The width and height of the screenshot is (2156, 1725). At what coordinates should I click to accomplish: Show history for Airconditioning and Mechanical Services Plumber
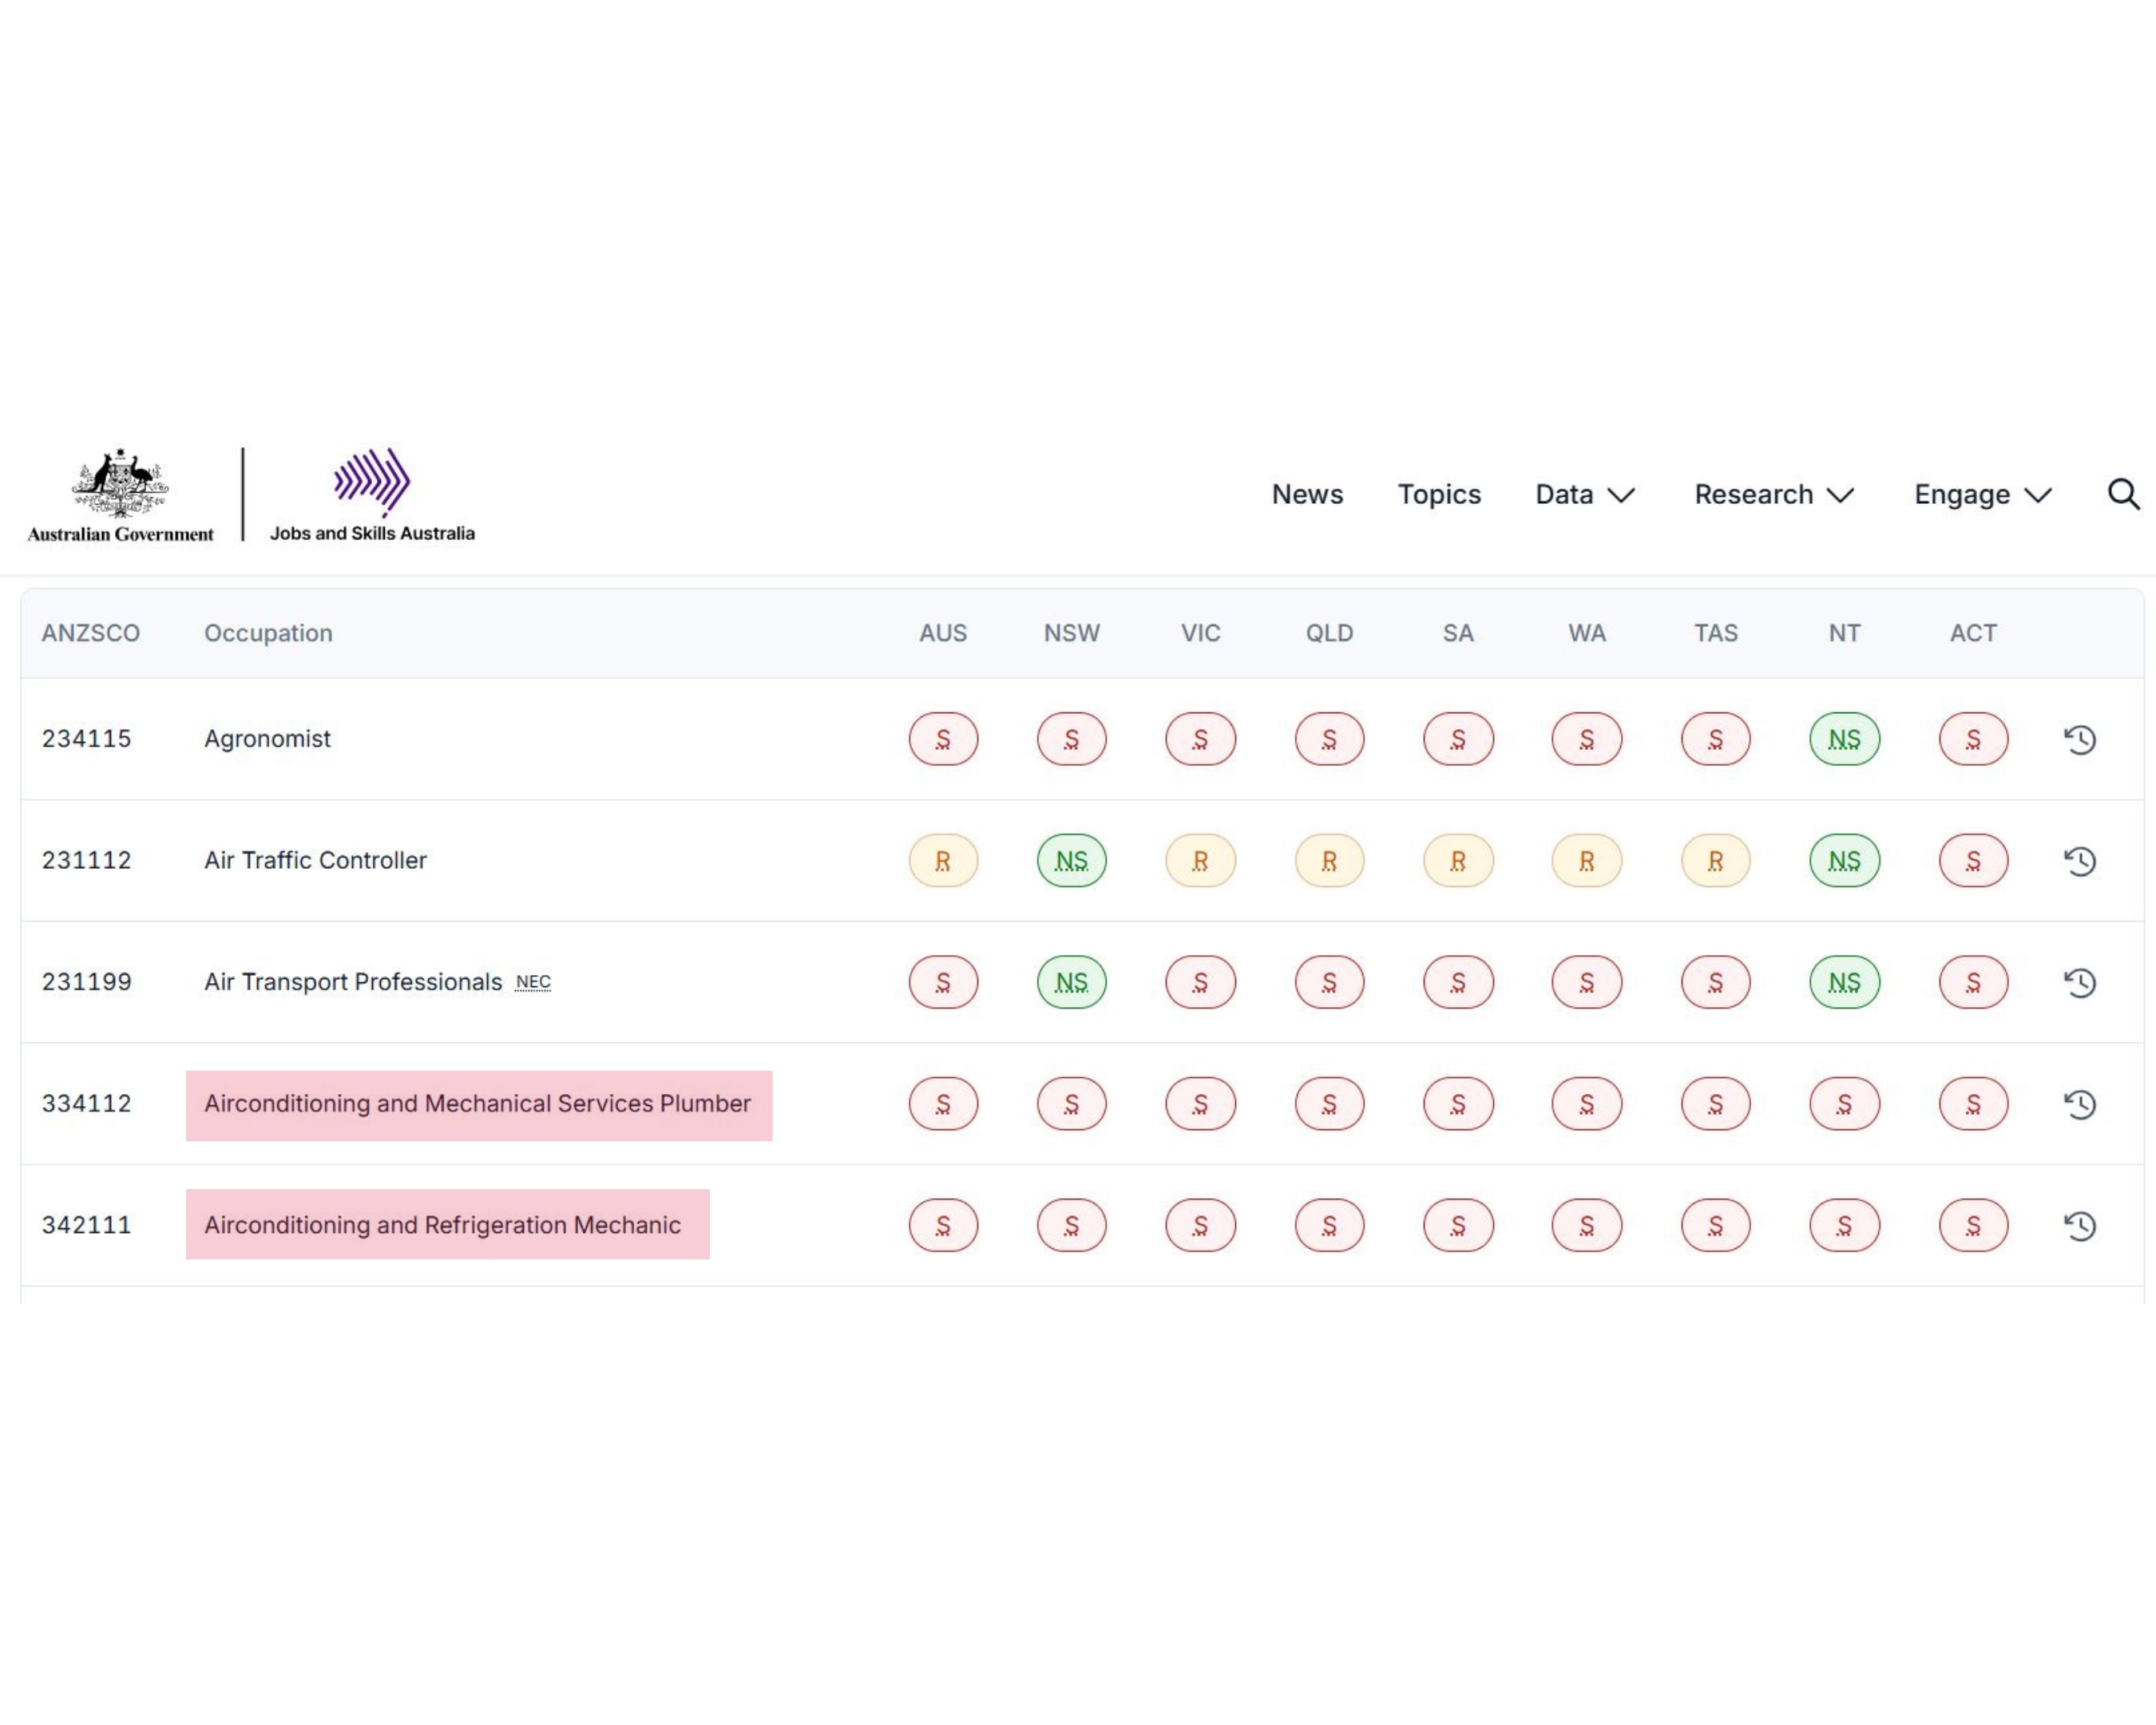tap(2080, 1104)
